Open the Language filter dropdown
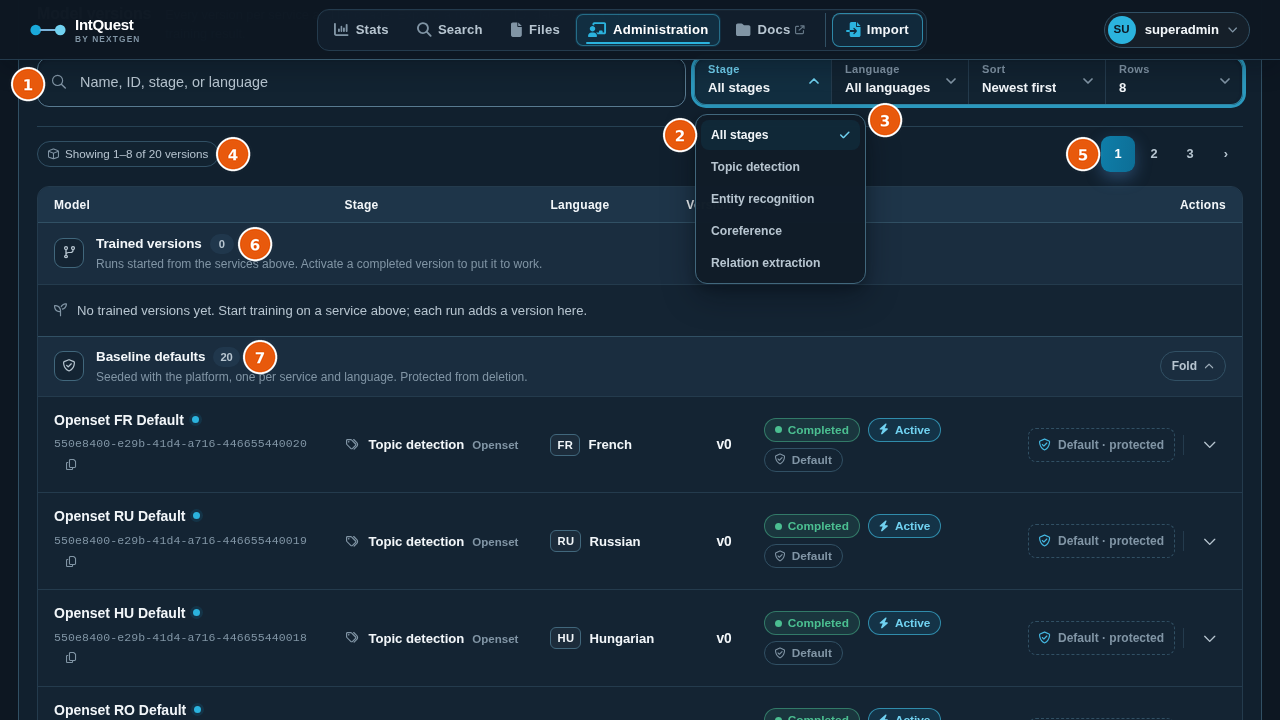 coord(900,81)
